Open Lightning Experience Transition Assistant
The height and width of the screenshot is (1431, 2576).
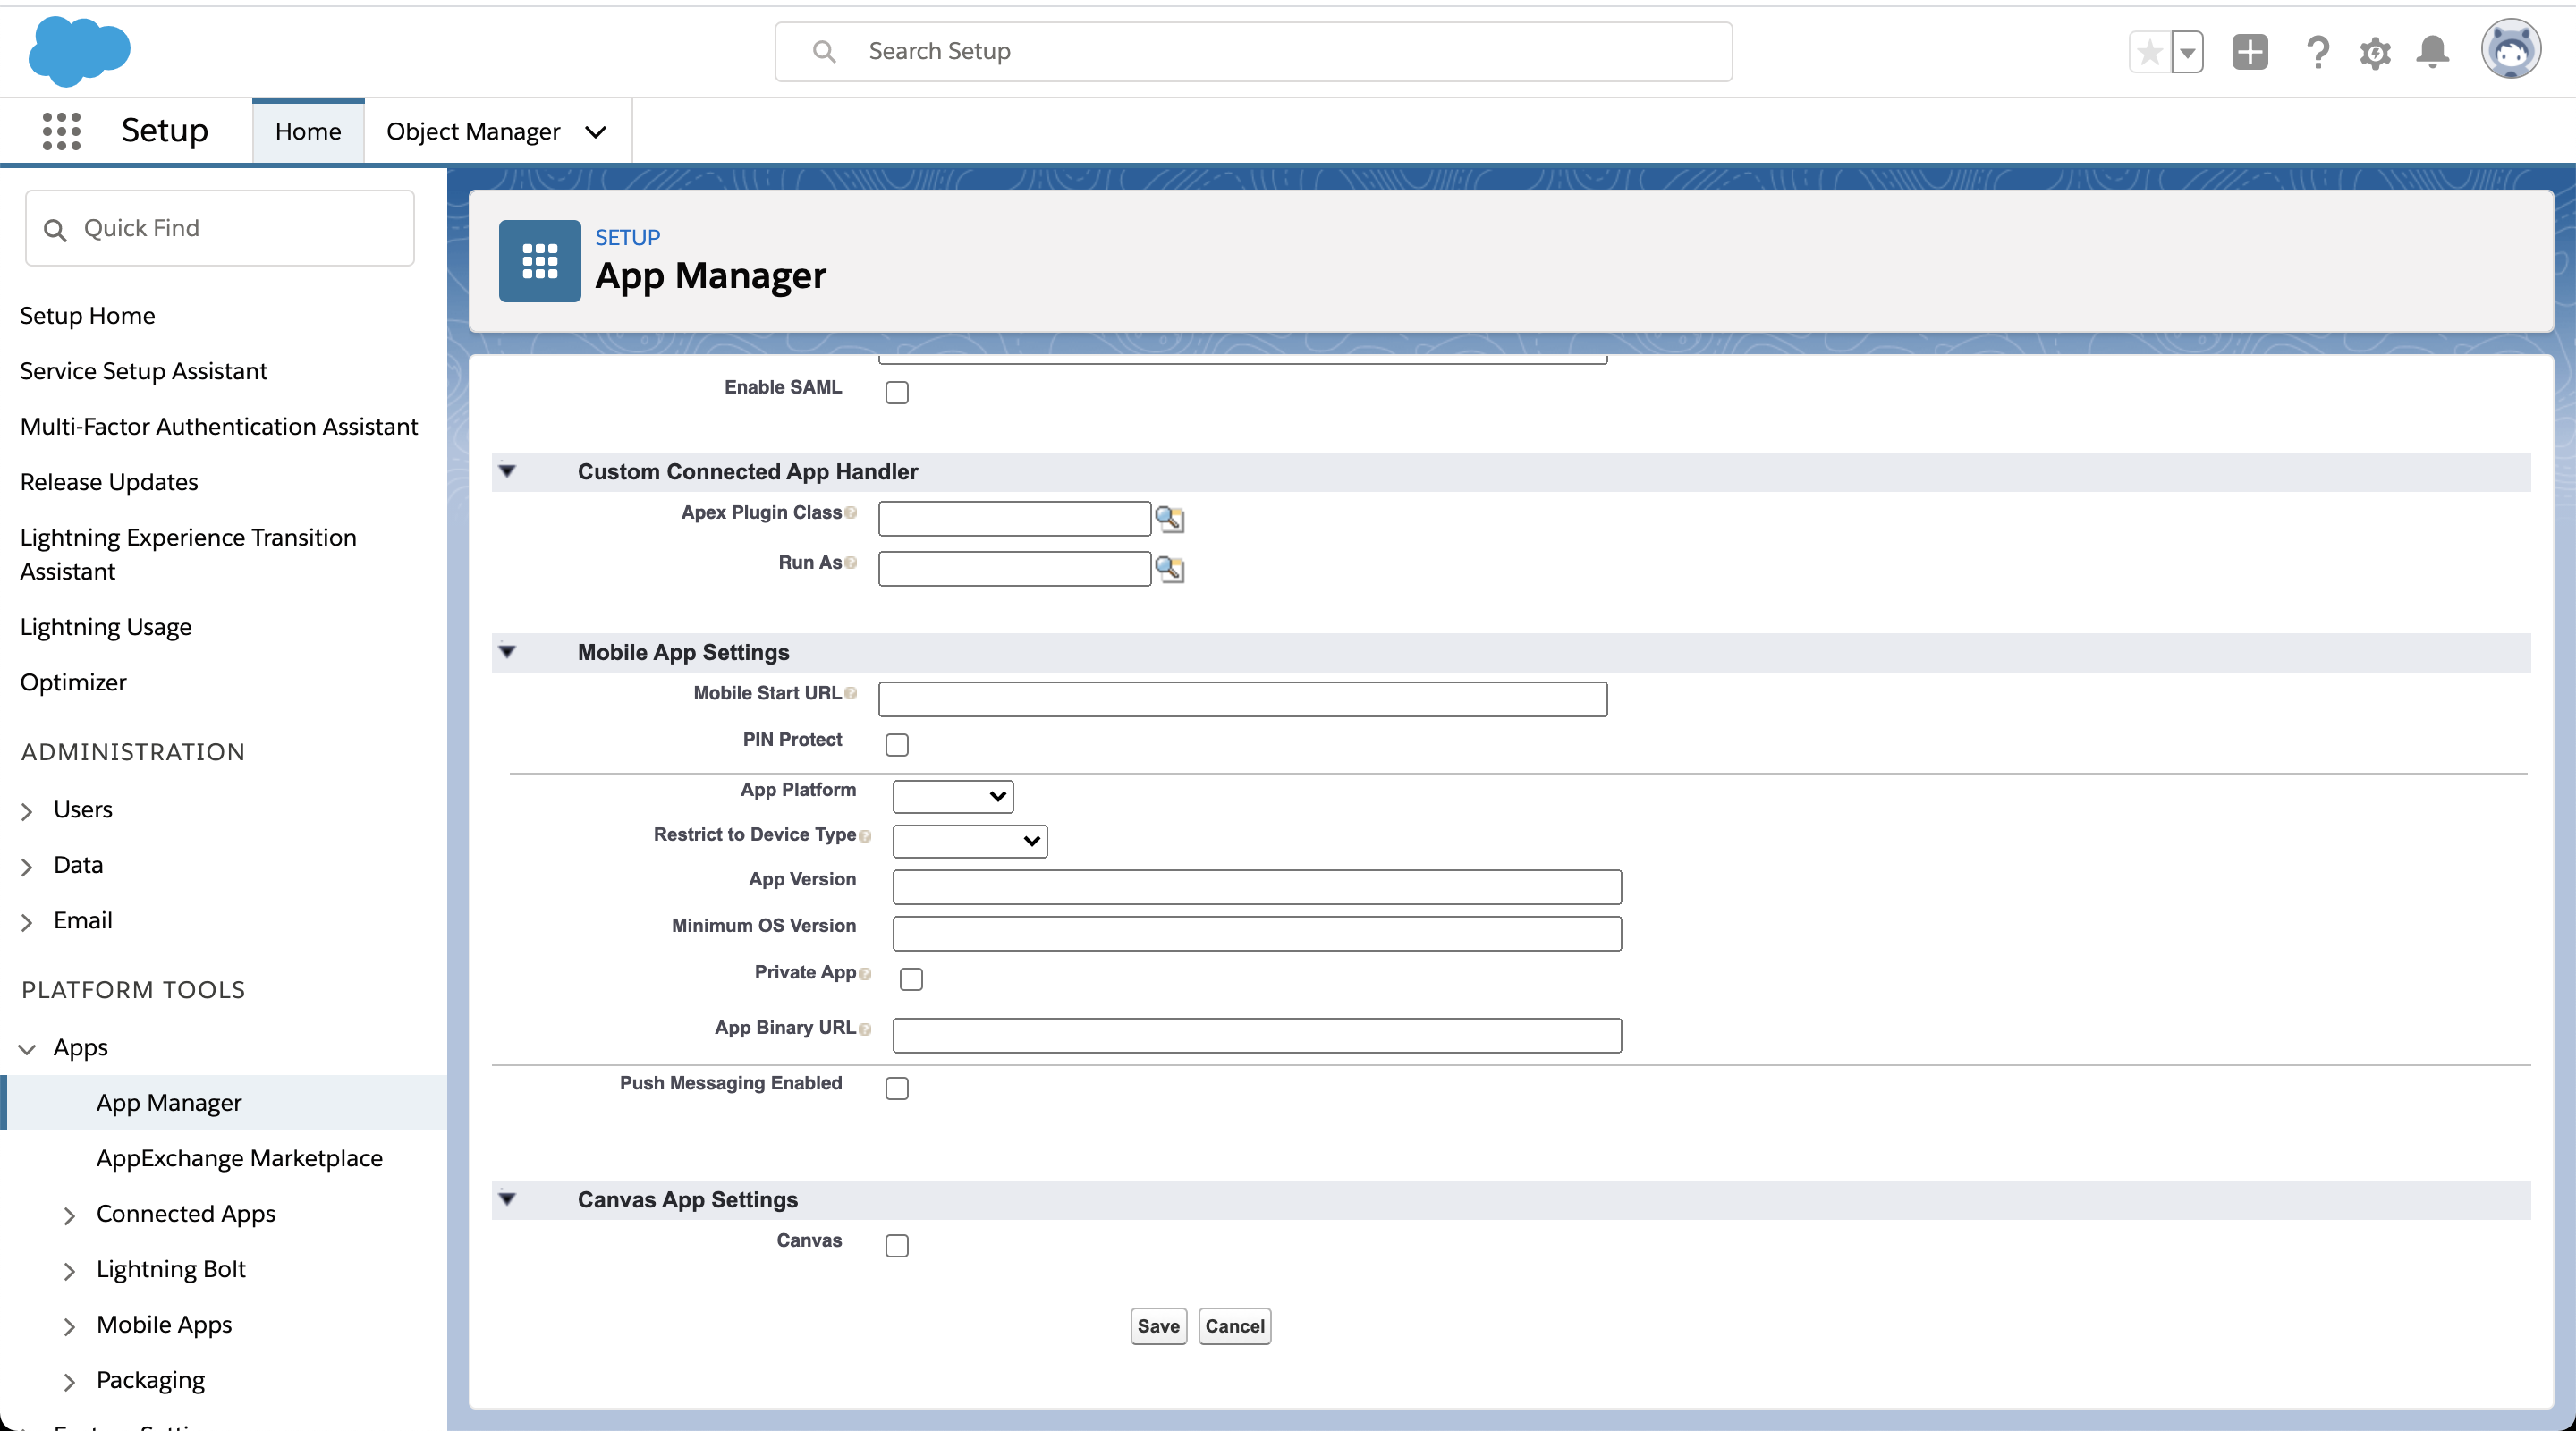coord(188,554)
